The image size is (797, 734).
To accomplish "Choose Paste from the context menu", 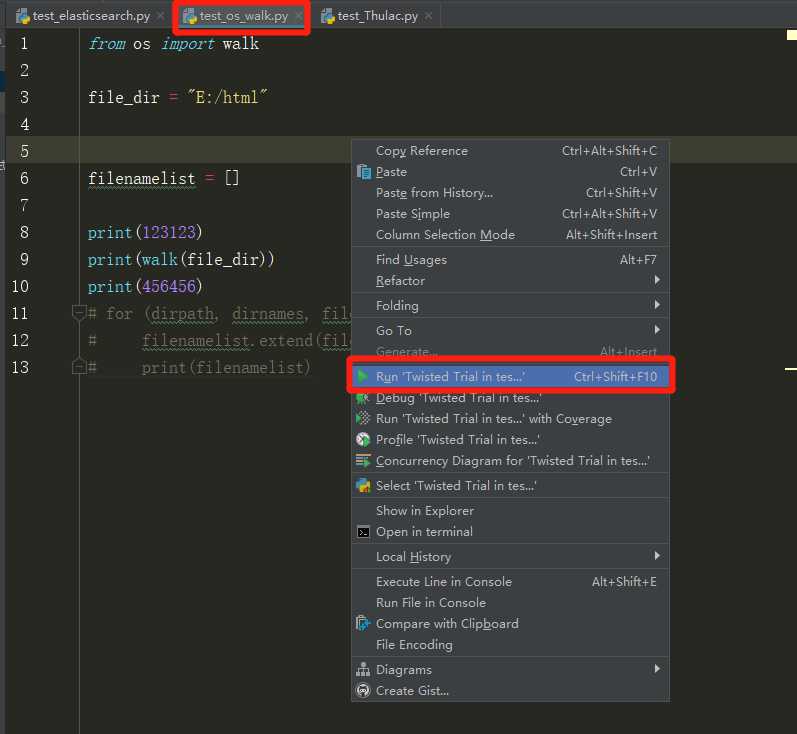I will point(510,172).
